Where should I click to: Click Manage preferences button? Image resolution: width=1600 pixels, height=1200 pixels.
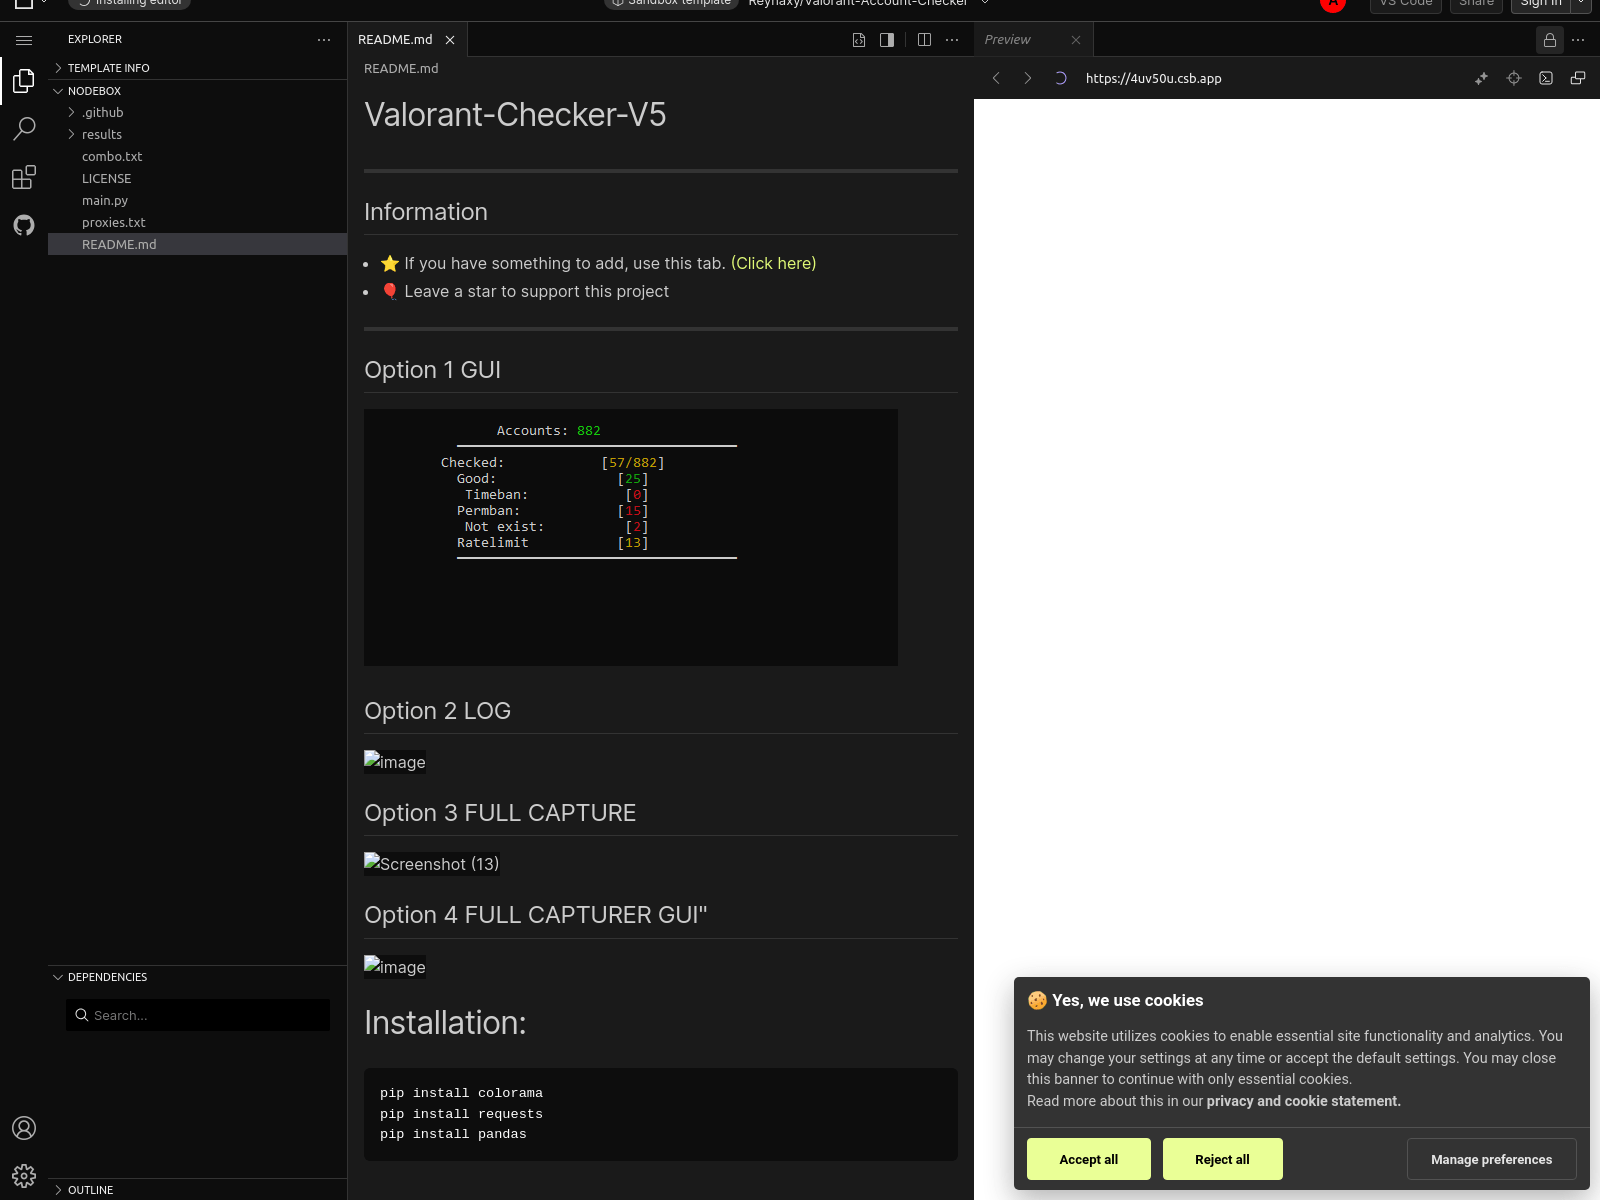[x=1491, y=1159]
